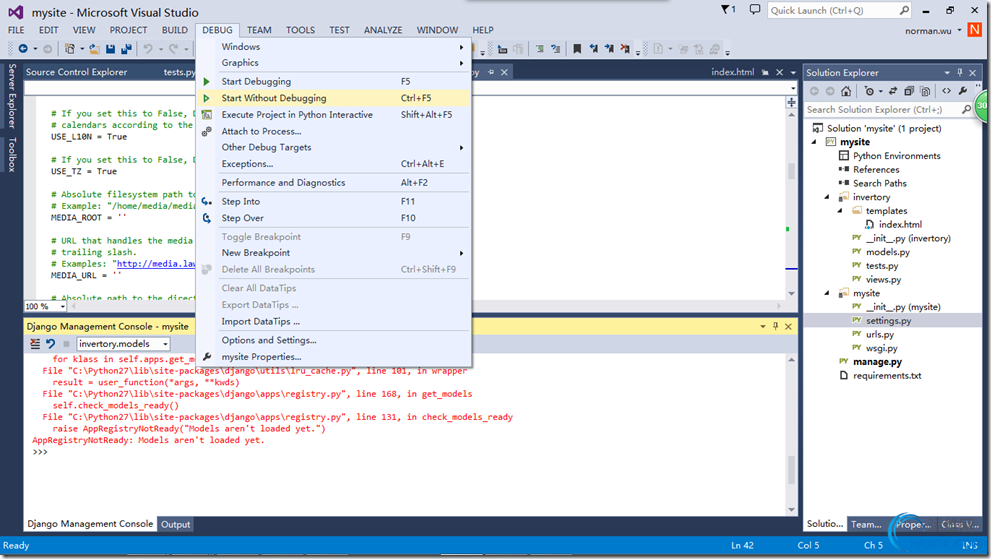Switch to the Output tab
The width and height of the screenshot is (991, 559).
pyautogui.click(x=175, y=524)
